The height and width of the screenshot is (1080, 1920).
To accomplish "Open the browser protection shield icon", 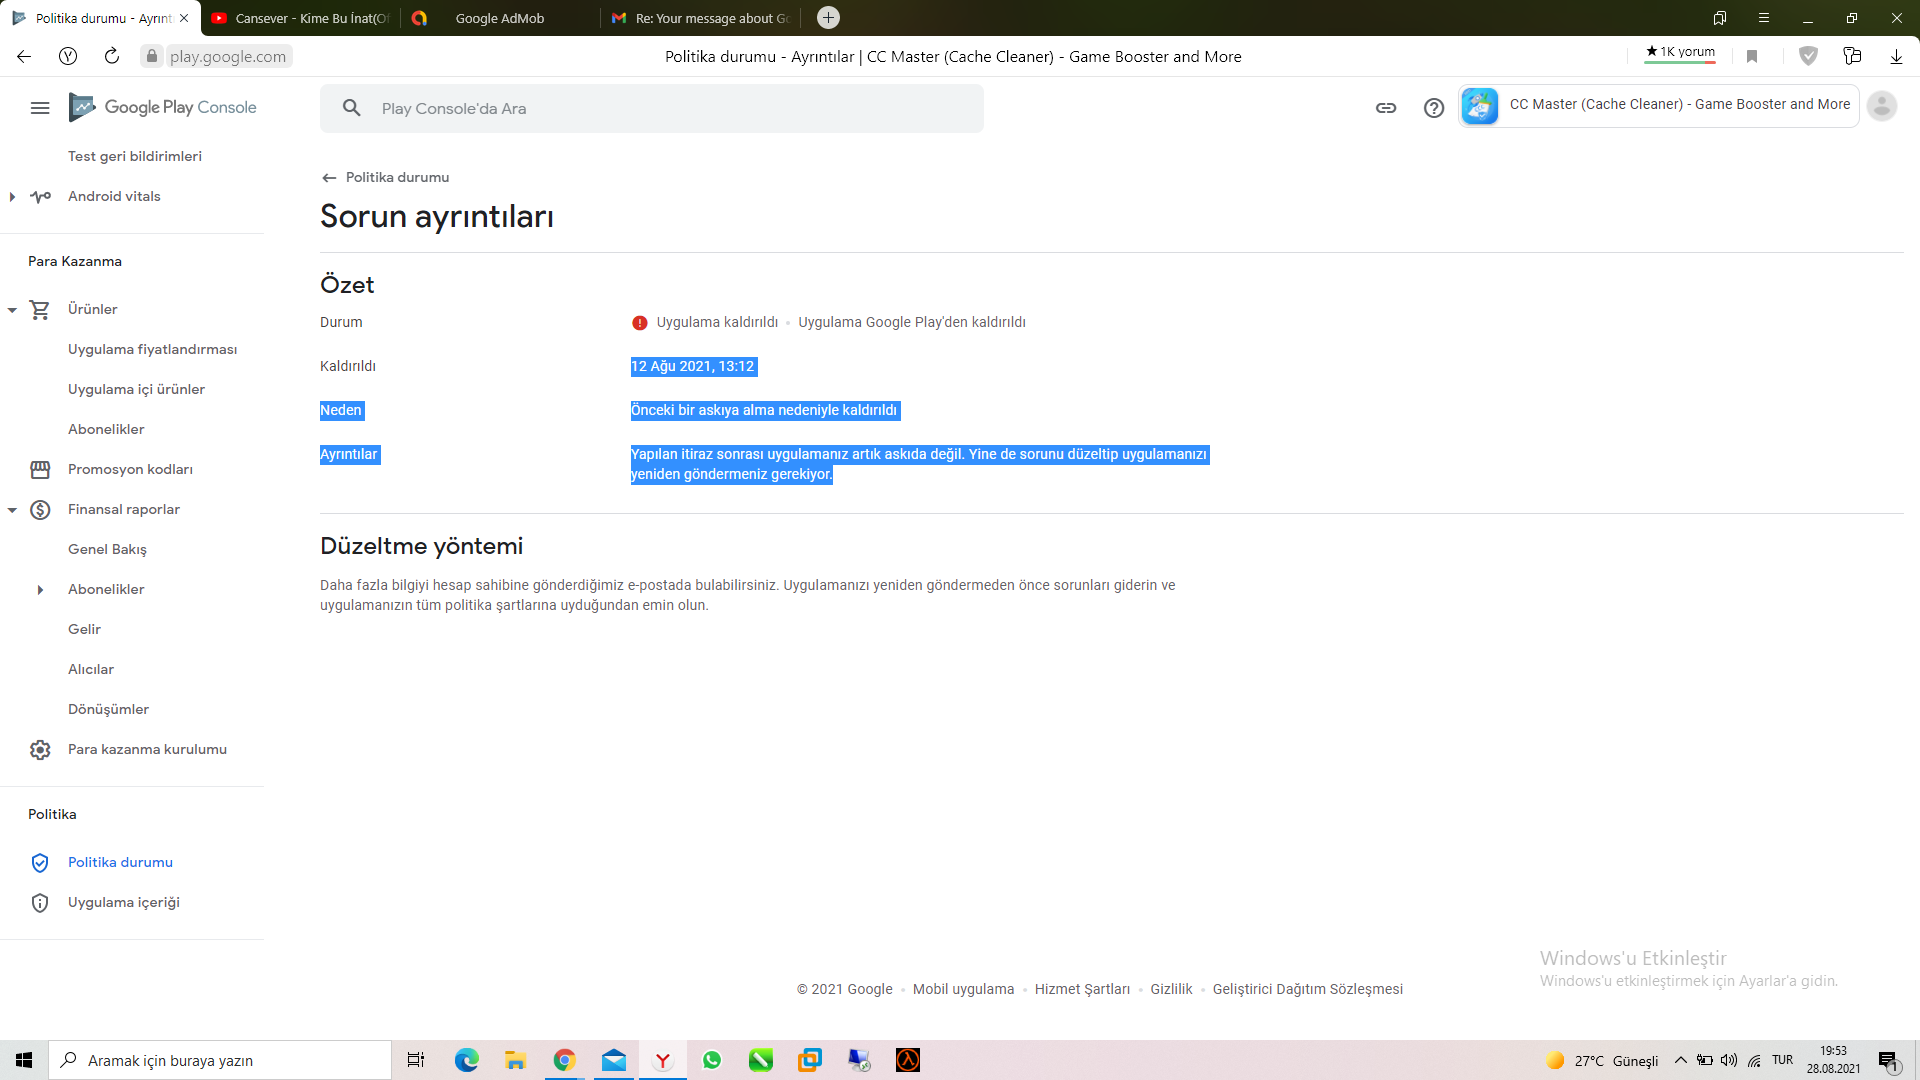I will click(x=1808, y=56).
